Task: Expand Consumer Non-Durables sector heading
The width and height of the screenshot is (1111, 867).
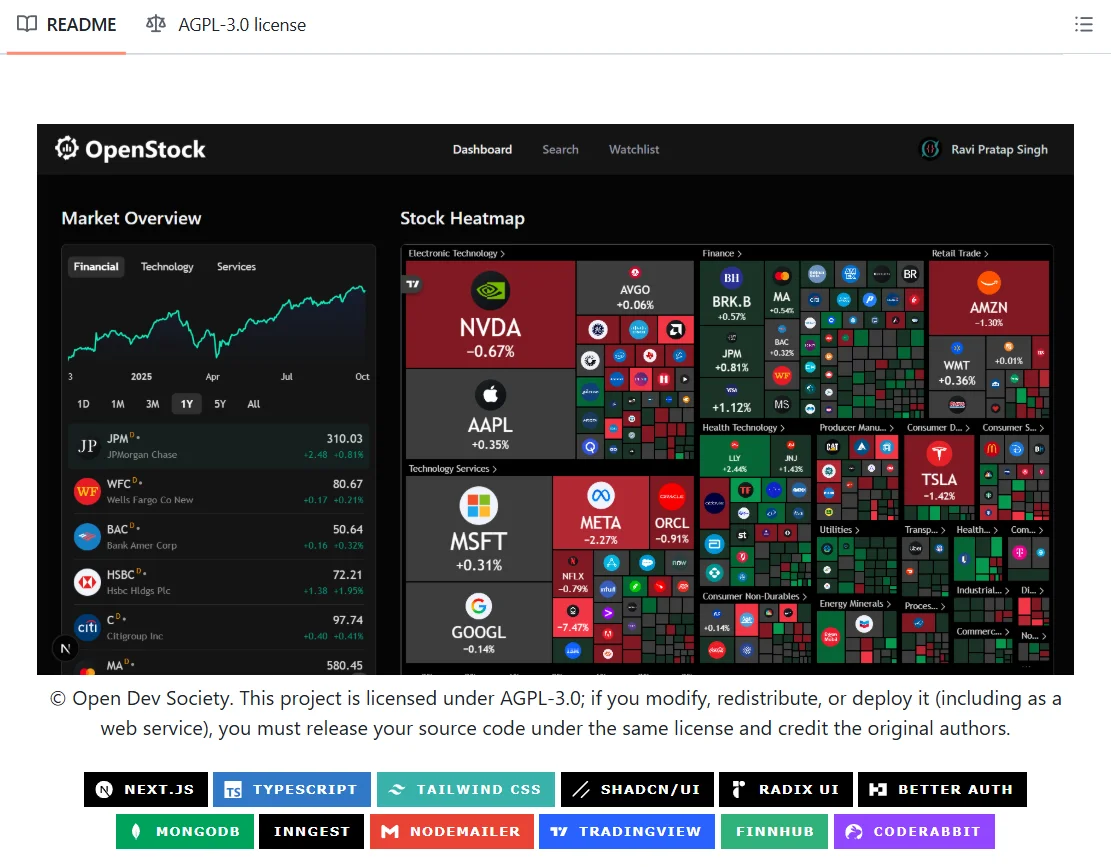Action: 755,596
